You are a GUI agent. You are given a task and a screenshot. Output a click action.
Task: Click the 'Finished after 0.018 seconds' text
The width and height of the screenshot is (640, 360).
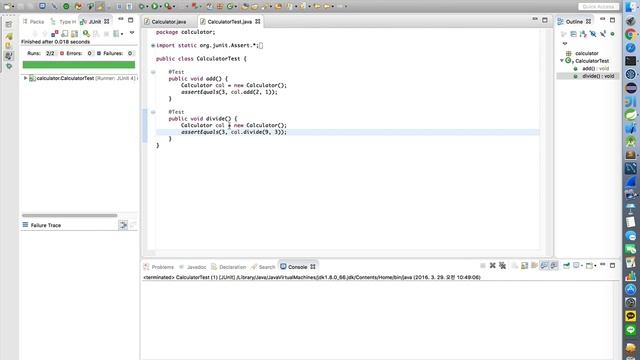[56, 42]
